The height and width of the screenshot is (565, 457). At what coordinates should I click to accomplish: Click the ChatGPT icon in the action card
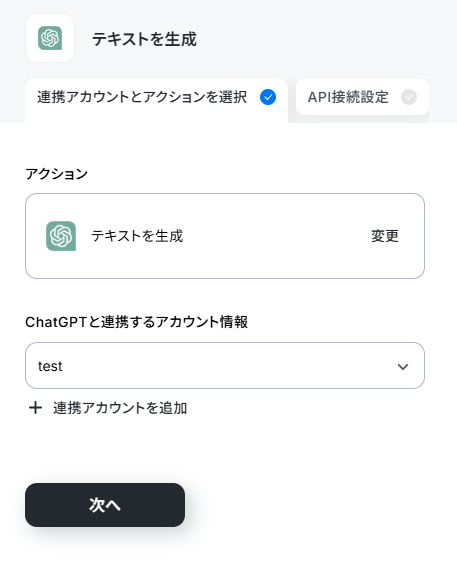[61, 236]
